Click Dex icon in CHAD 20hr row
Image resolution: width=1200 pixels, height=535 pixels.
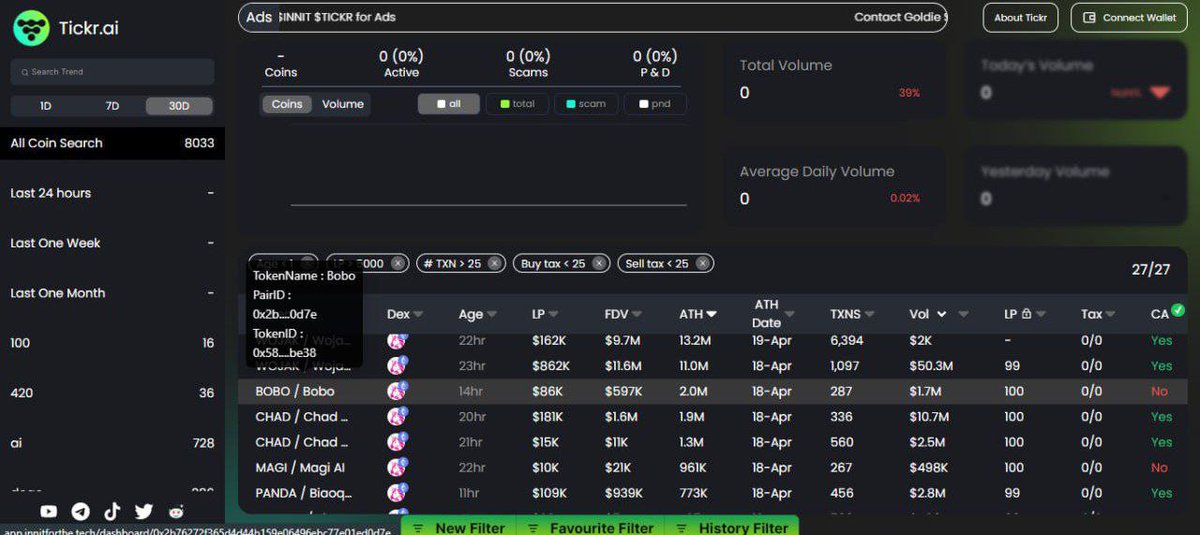pos(397,417)
